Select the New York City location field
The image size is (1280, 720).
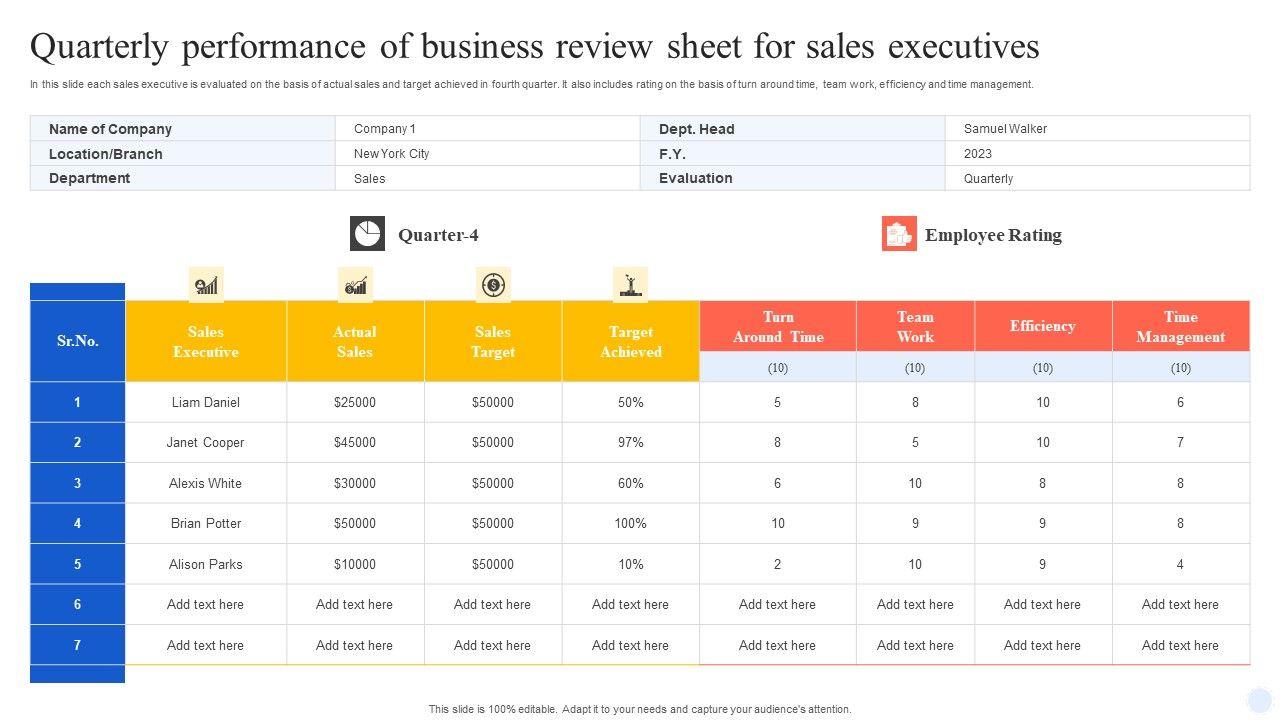coord(392,154)
